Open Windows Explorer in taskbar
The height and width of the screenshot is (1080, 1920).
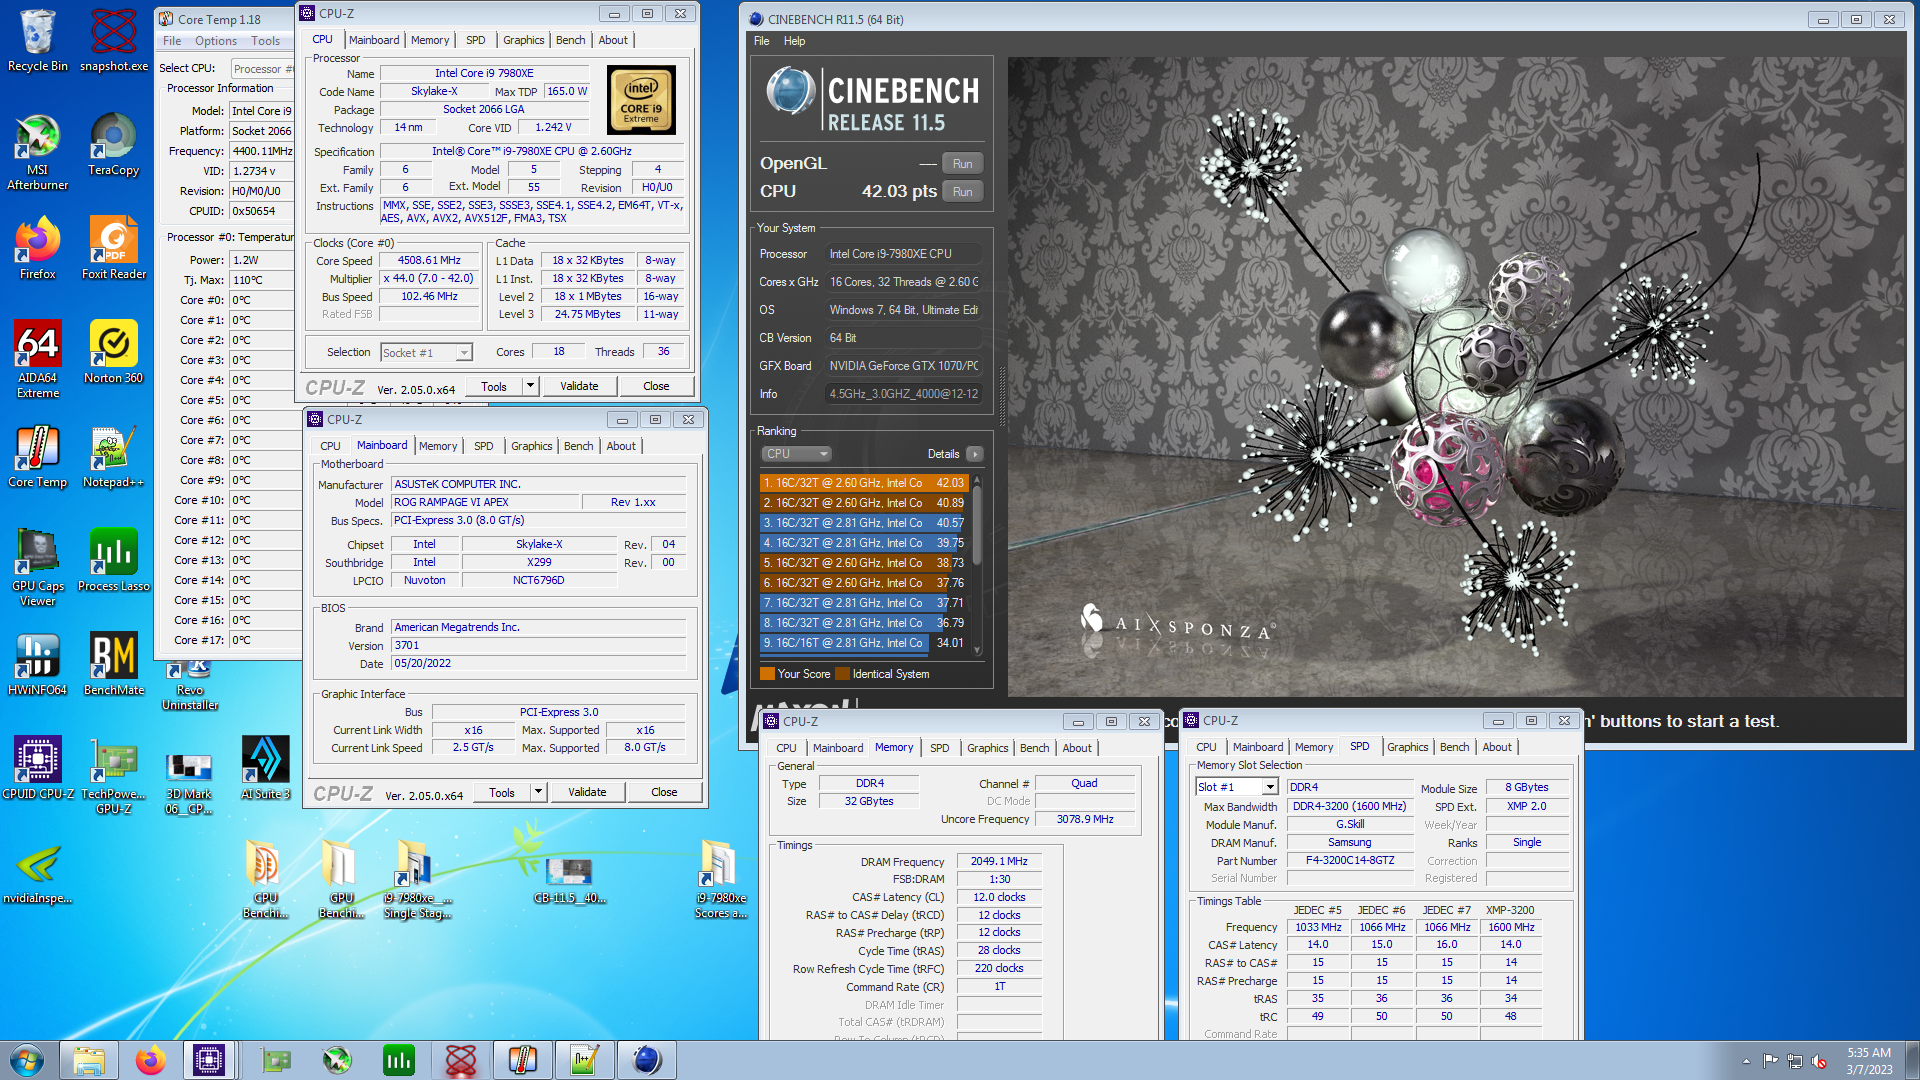coord(89,1060)
